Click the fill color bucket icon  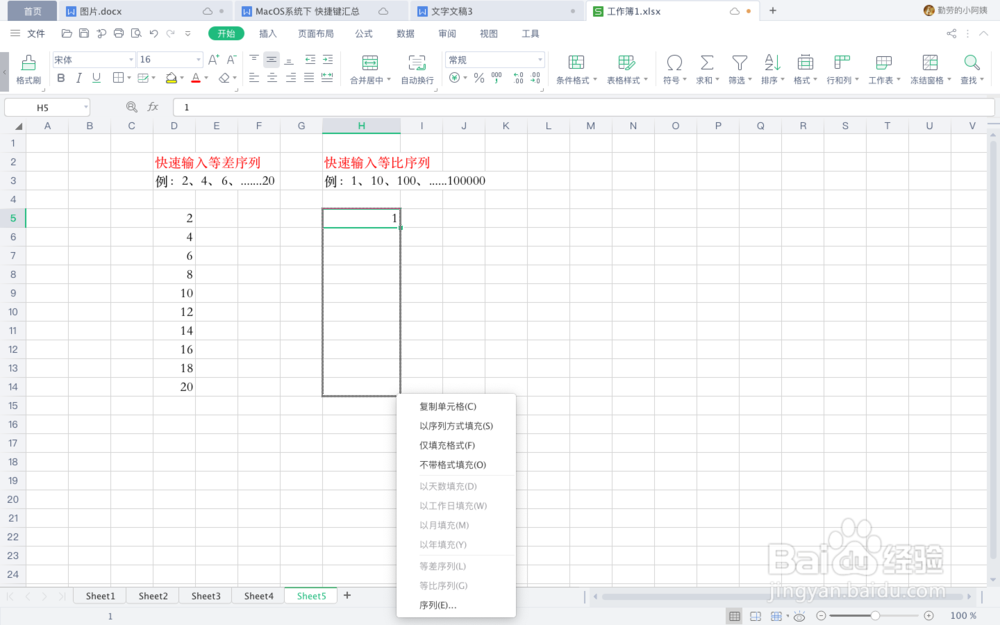coord(171,78)
